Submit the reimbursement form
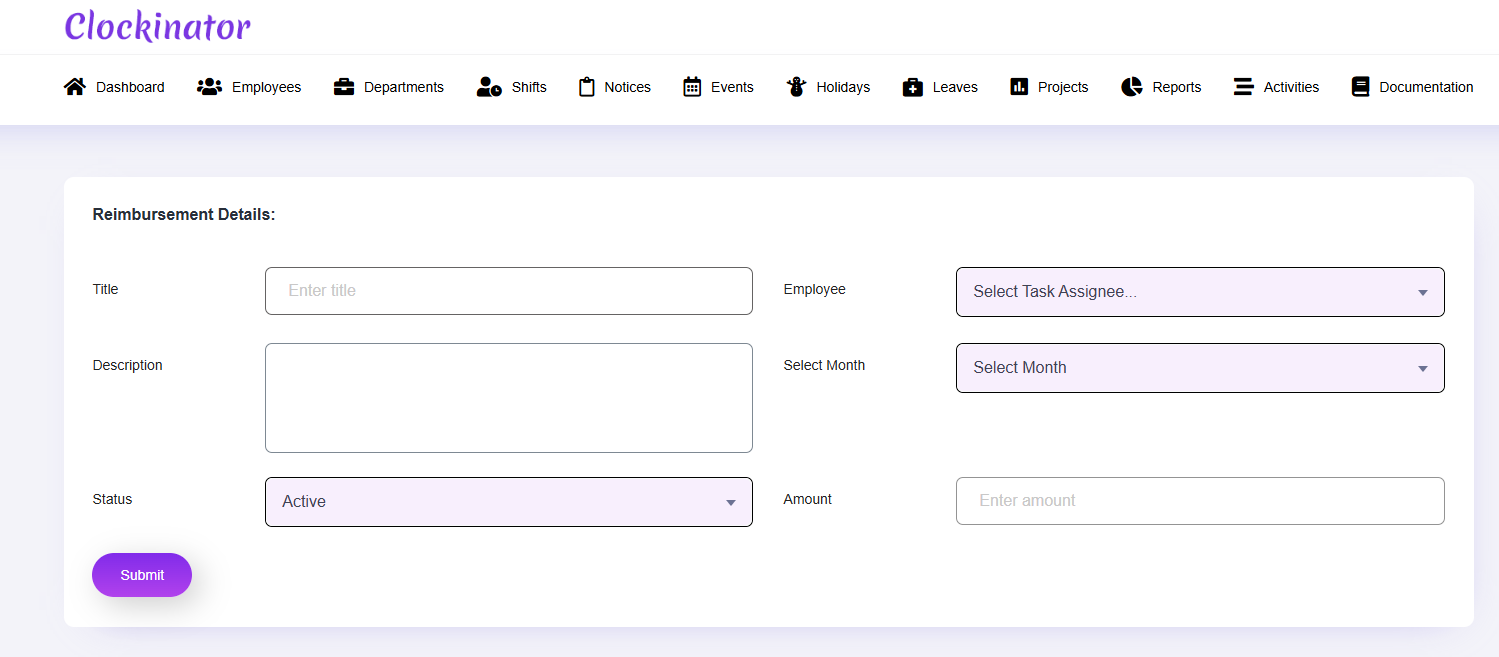Image resolution: width=1499 pixels, height=657 pixels. tap(142, 575)
